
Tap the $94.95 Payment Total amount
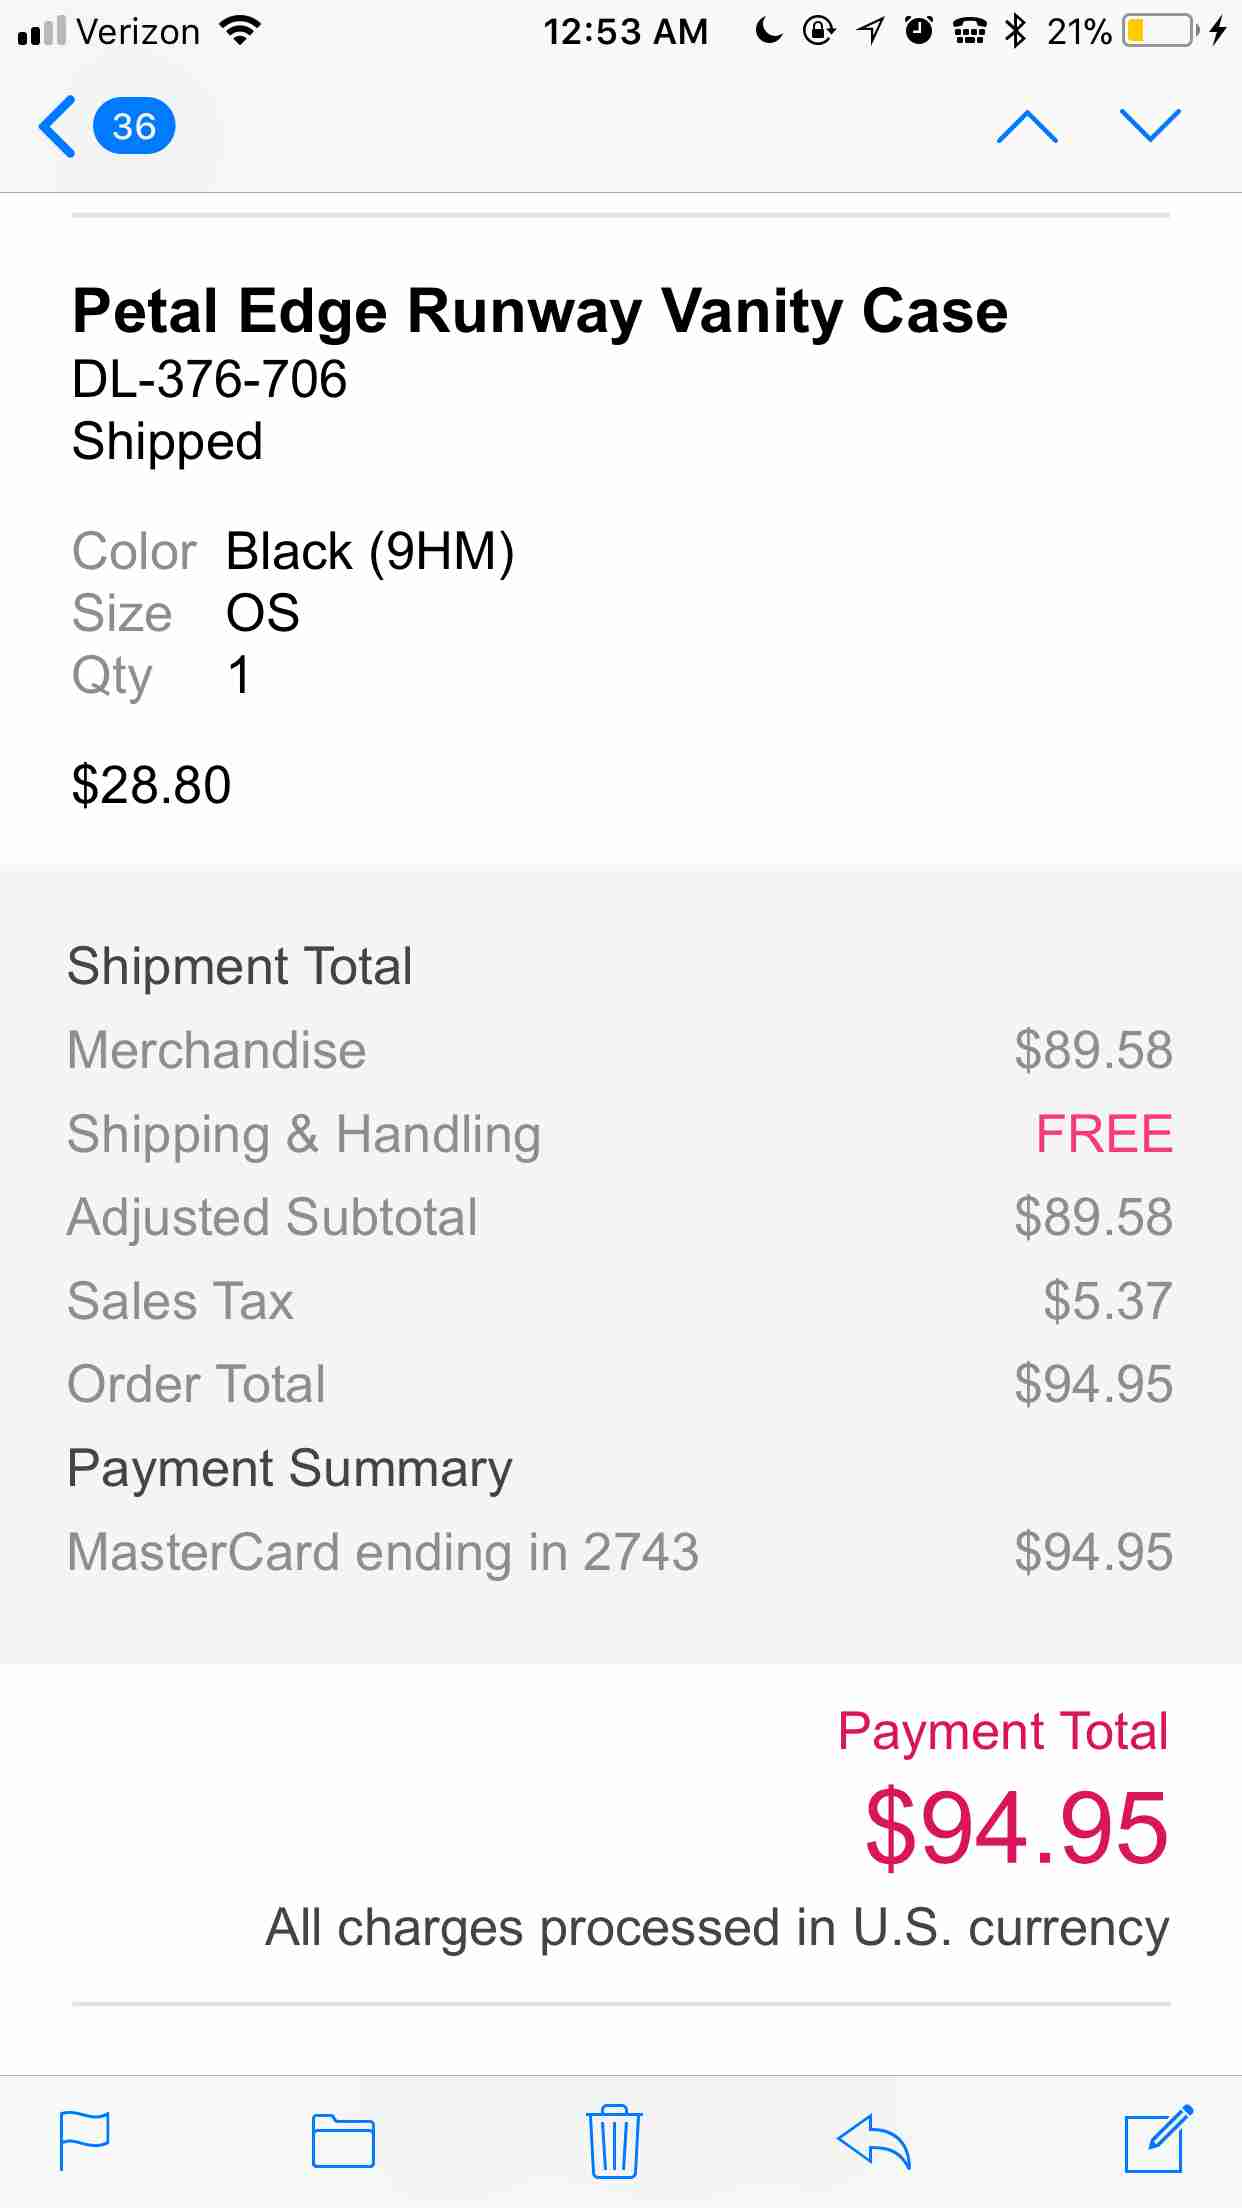[1017, 1828]
